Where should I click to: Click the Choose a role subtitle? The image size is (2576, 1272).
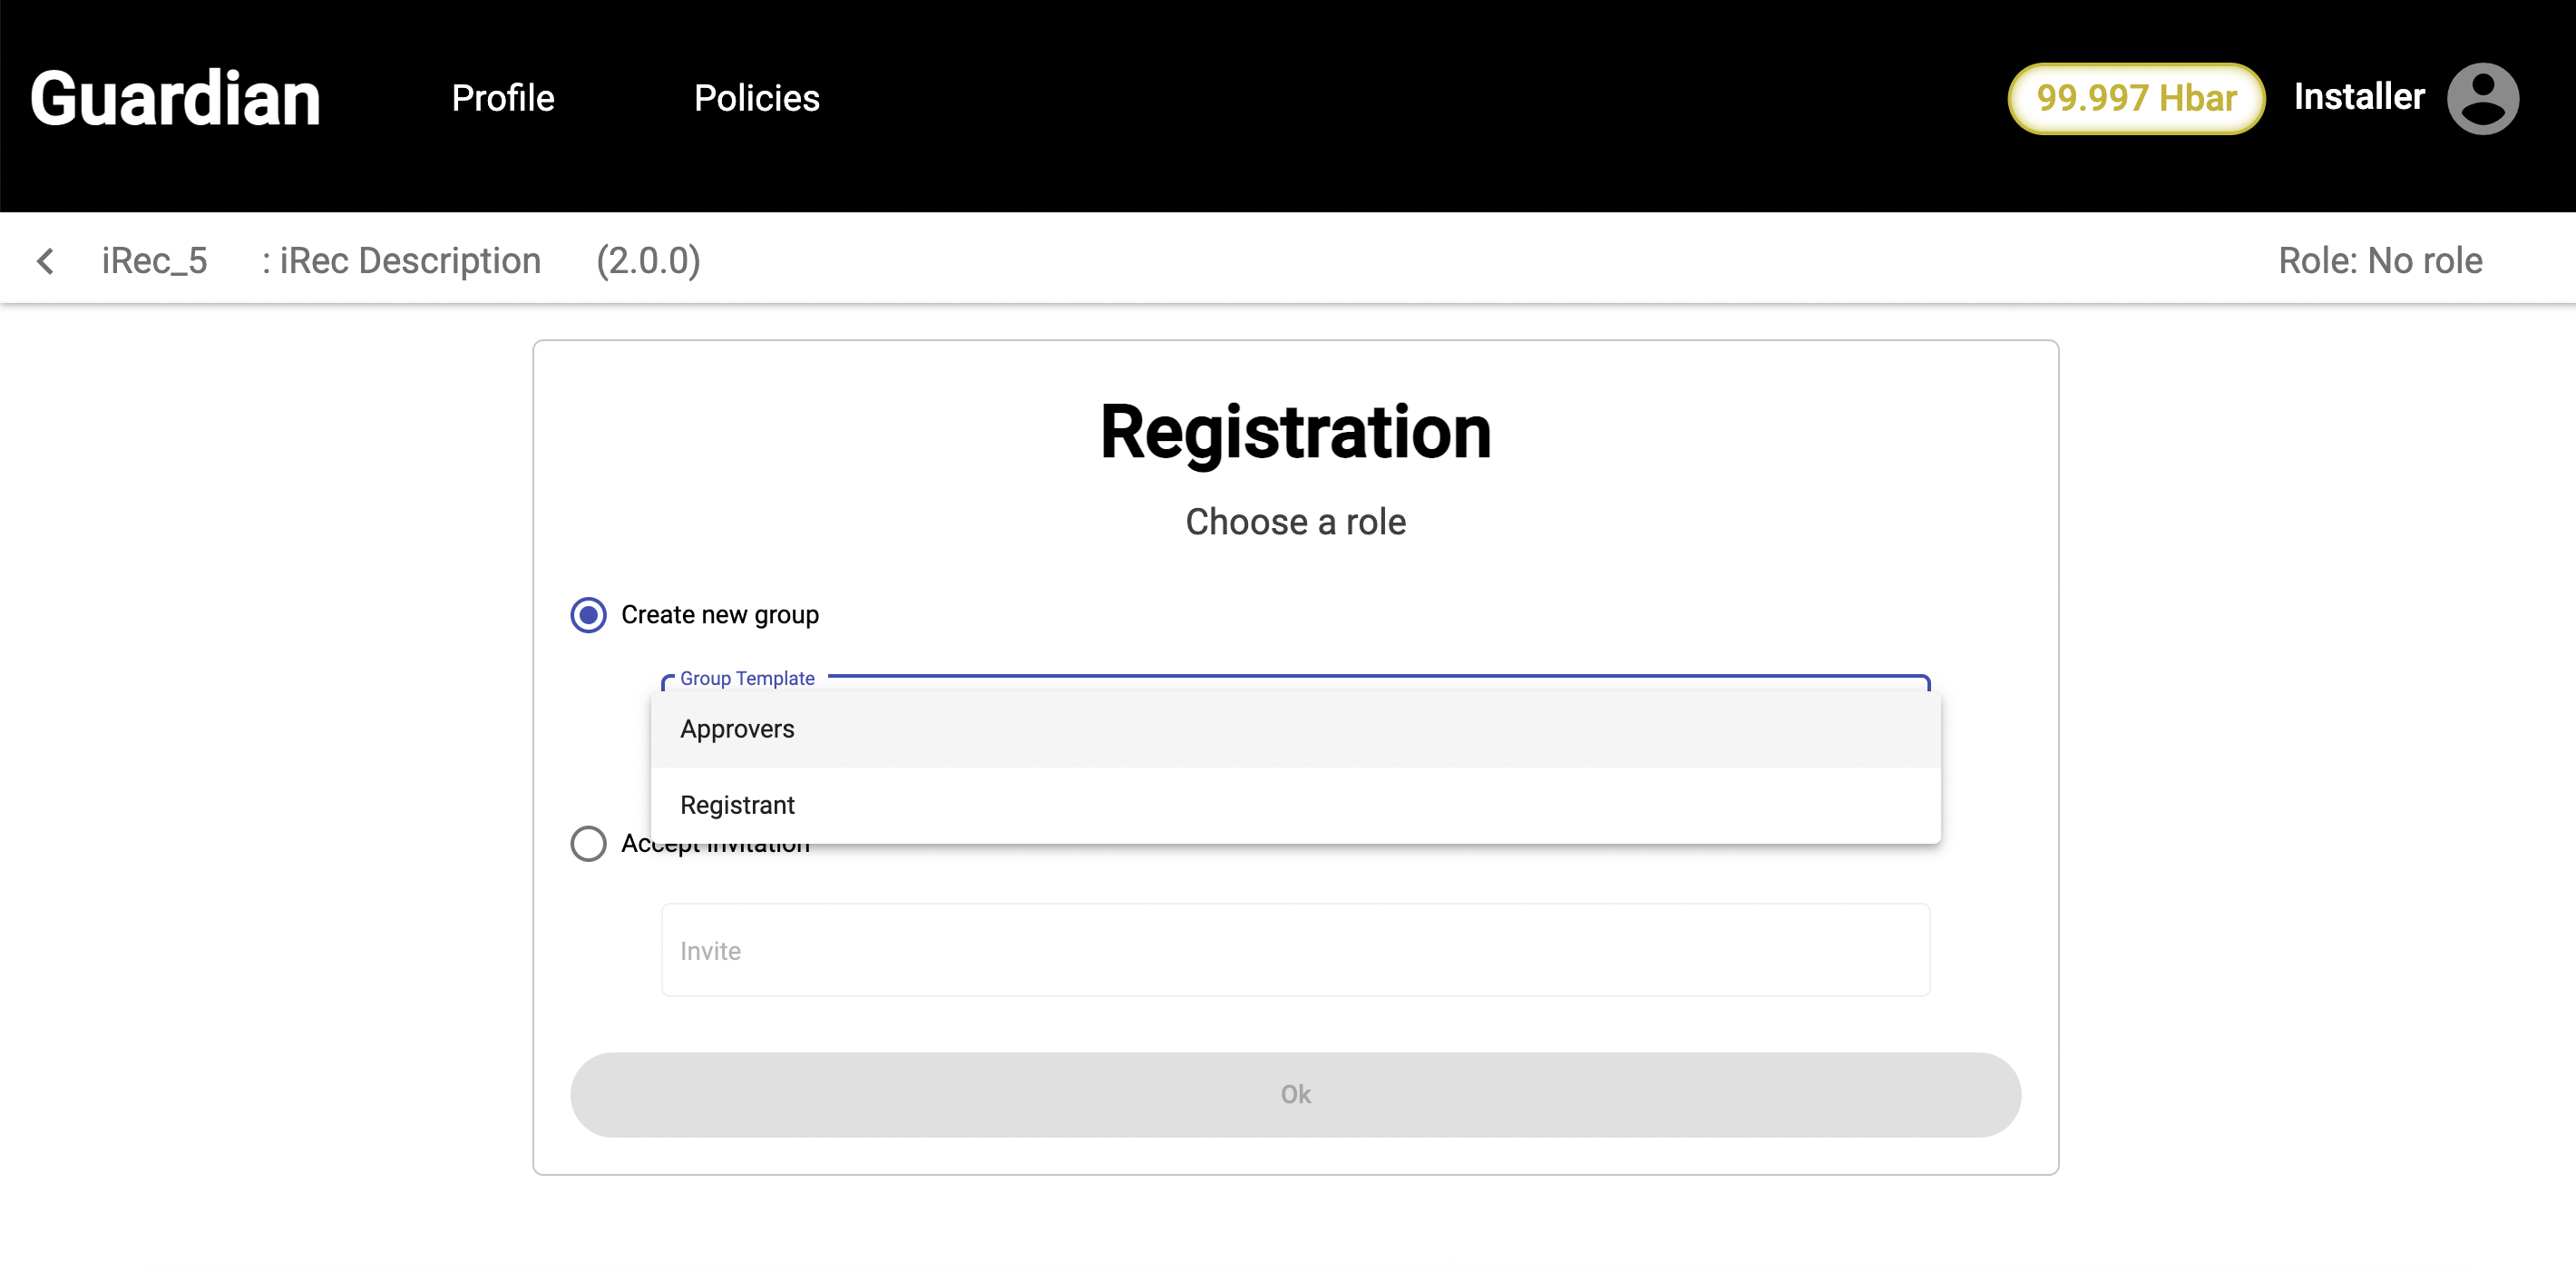(x=1295, y=522)
